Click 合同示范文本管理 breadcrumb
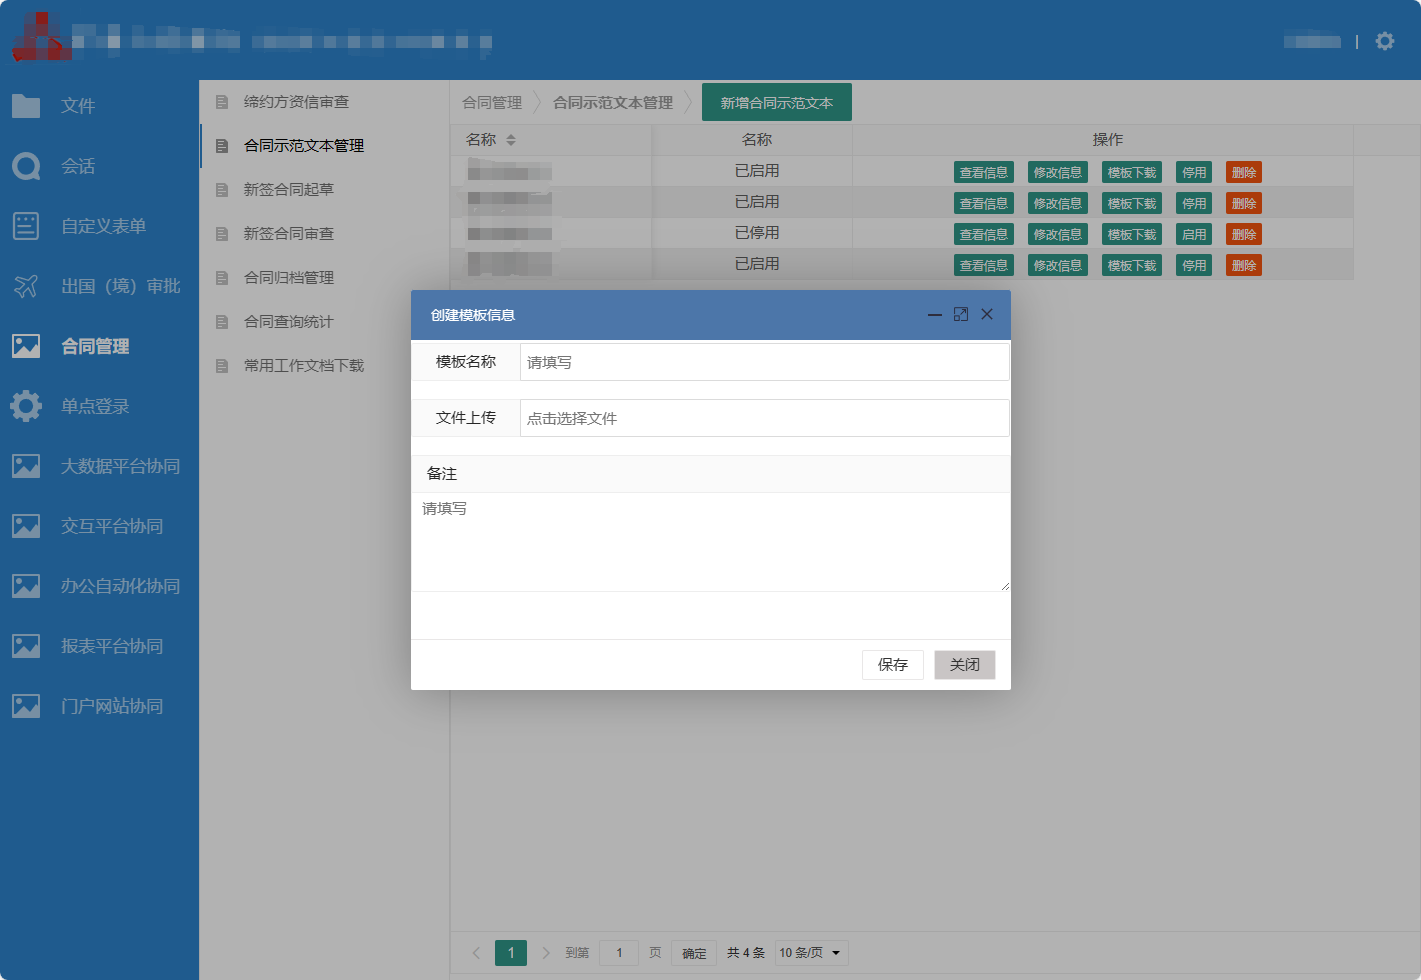The image size is (1421, 980). coord(613,103)
